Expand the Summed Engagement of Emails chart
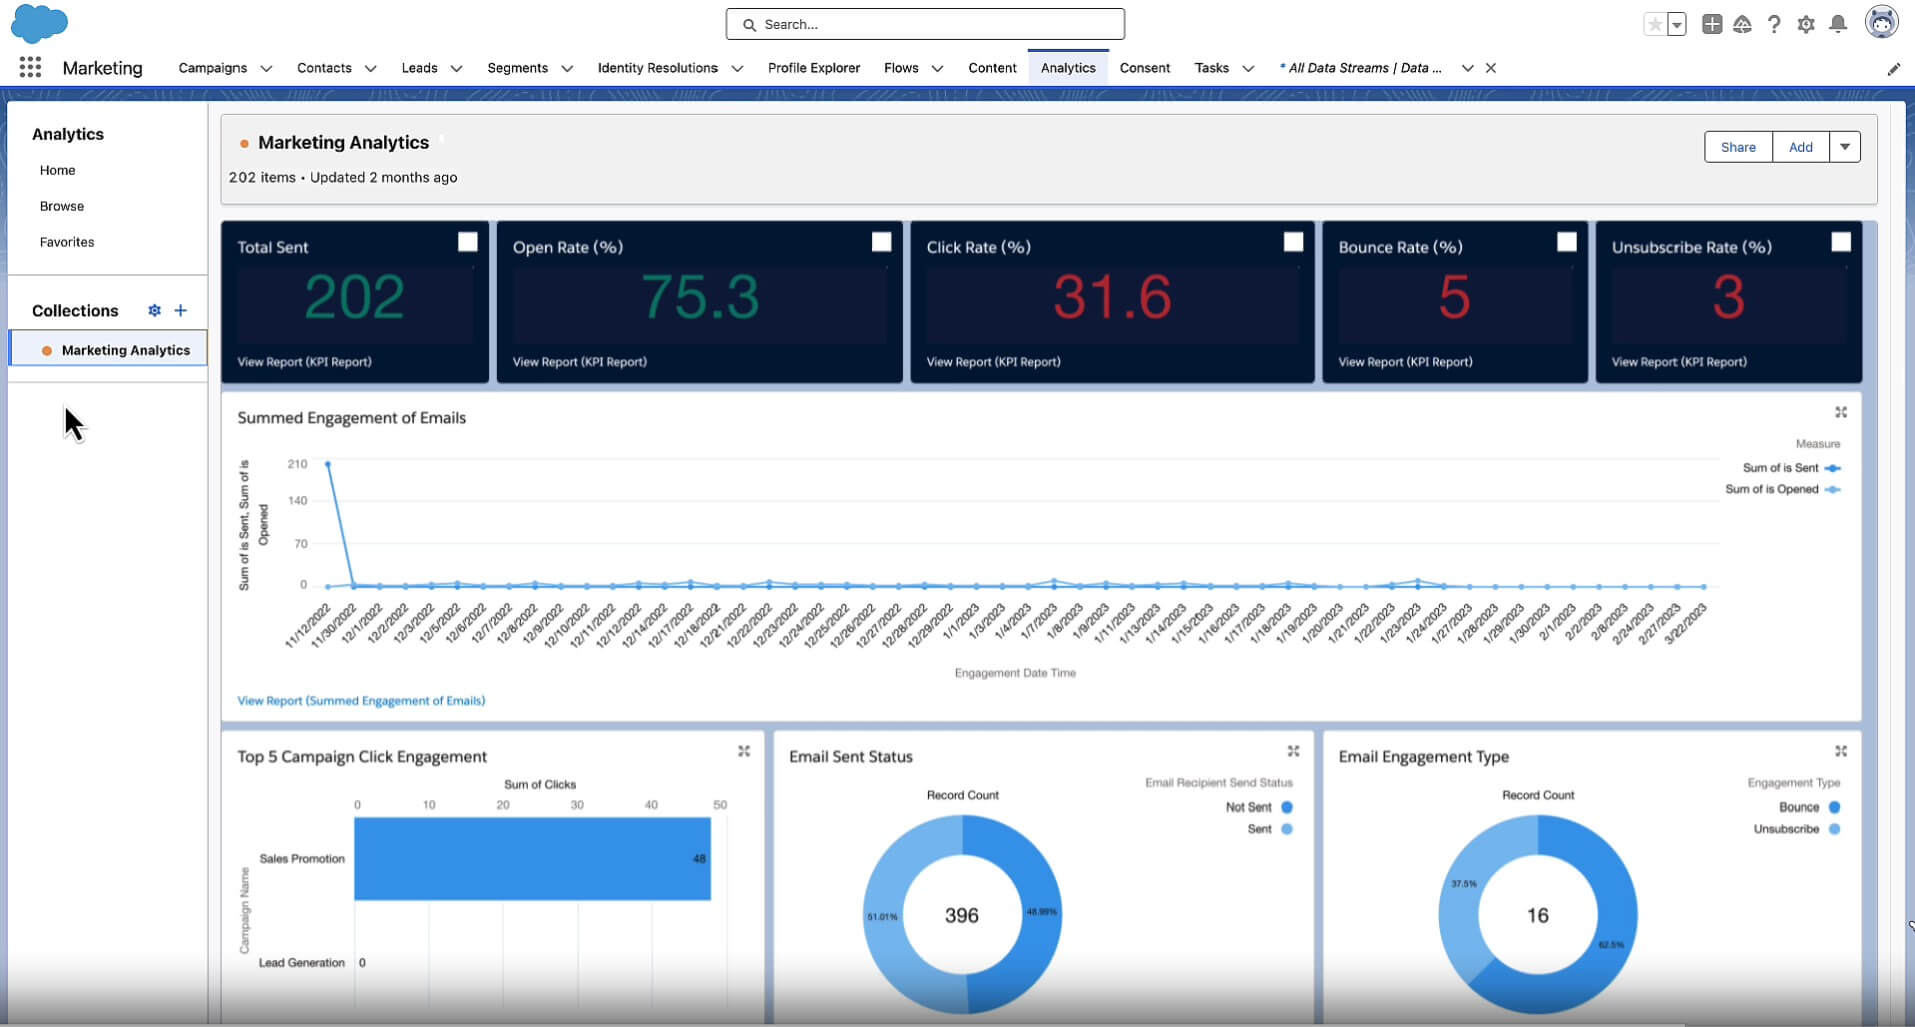 pyautogui.click(x=1841, y=412)
